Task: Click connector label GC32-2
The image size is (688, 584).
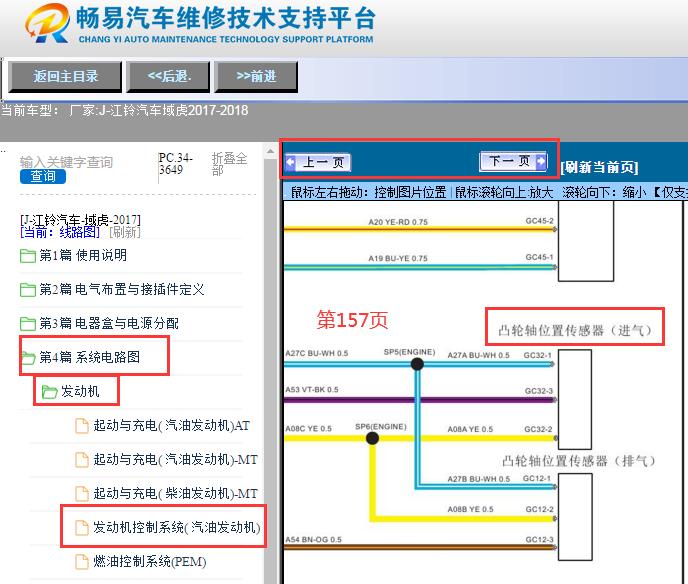Action: point(538,429)
